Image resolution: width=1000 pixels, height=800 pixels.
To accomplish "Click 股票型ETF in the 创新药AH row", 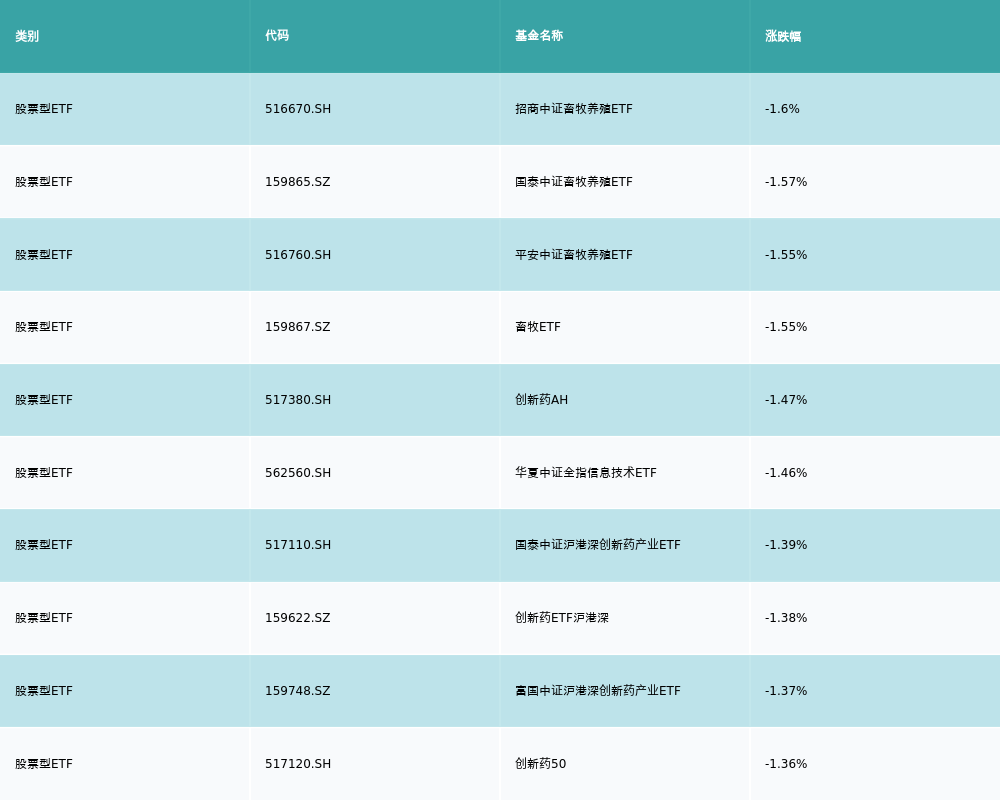I will [44, 400].
